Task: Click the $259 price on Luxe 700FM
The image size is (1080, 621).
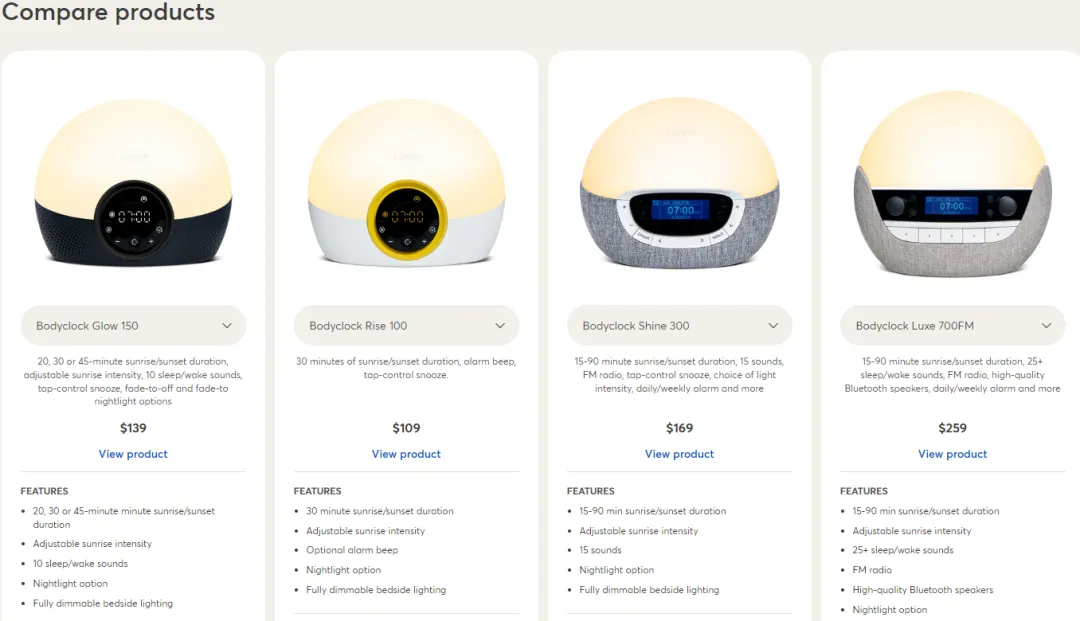Action: coord(952,428)
